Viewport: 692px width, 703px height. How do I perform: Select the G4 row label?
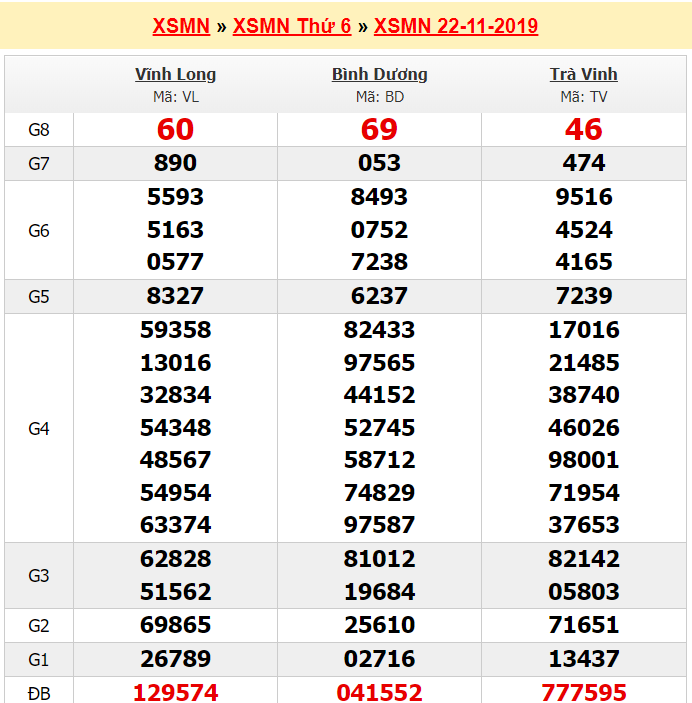click(x=39, y=429)
